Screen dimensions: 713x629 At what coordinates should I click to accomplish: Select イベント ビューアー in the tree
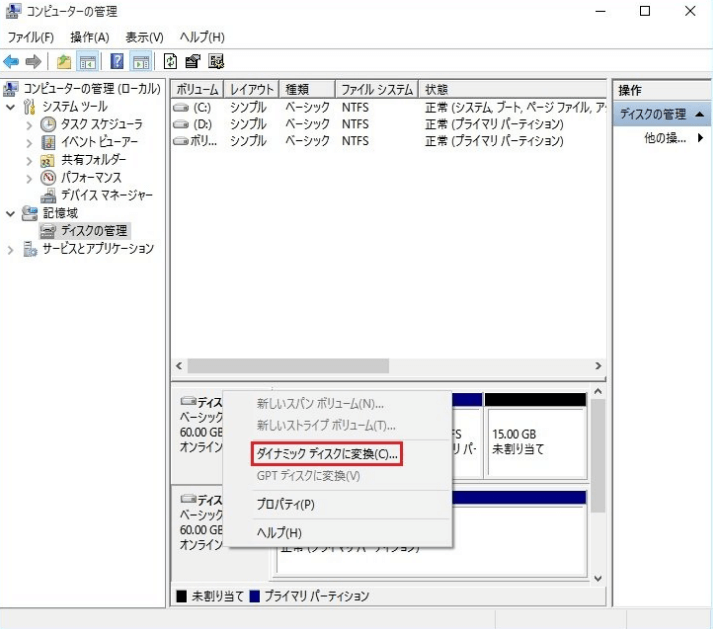(100, 141)
